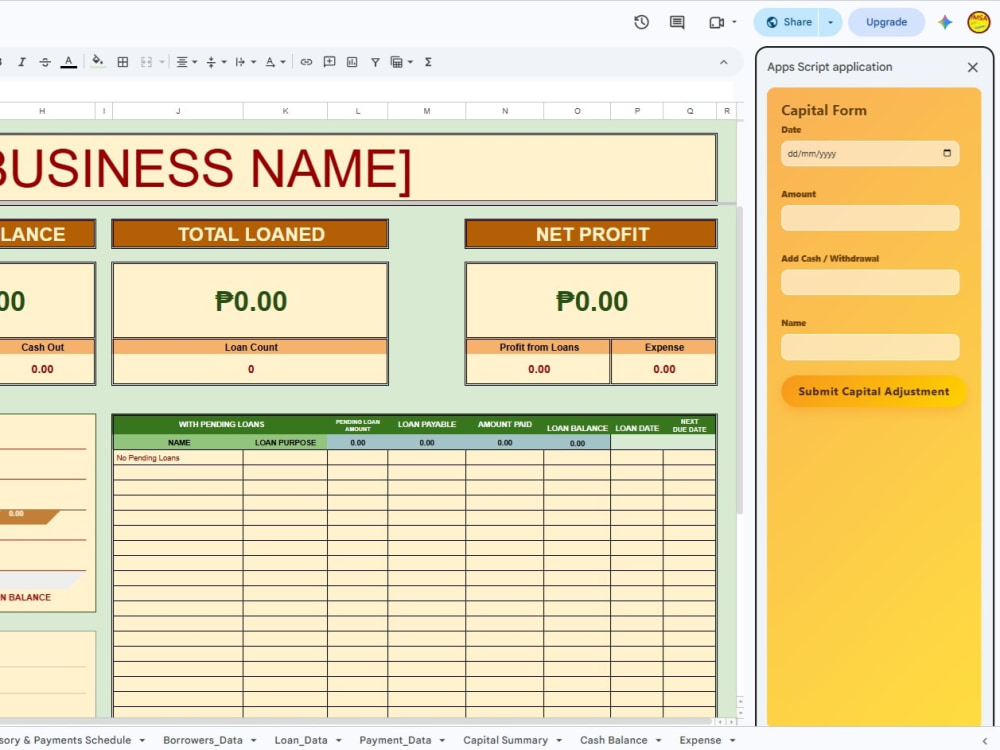The height and width of the screenshot is (750, 1000).
Task: Open the text rotation dropdown
Action: [275, 62]
